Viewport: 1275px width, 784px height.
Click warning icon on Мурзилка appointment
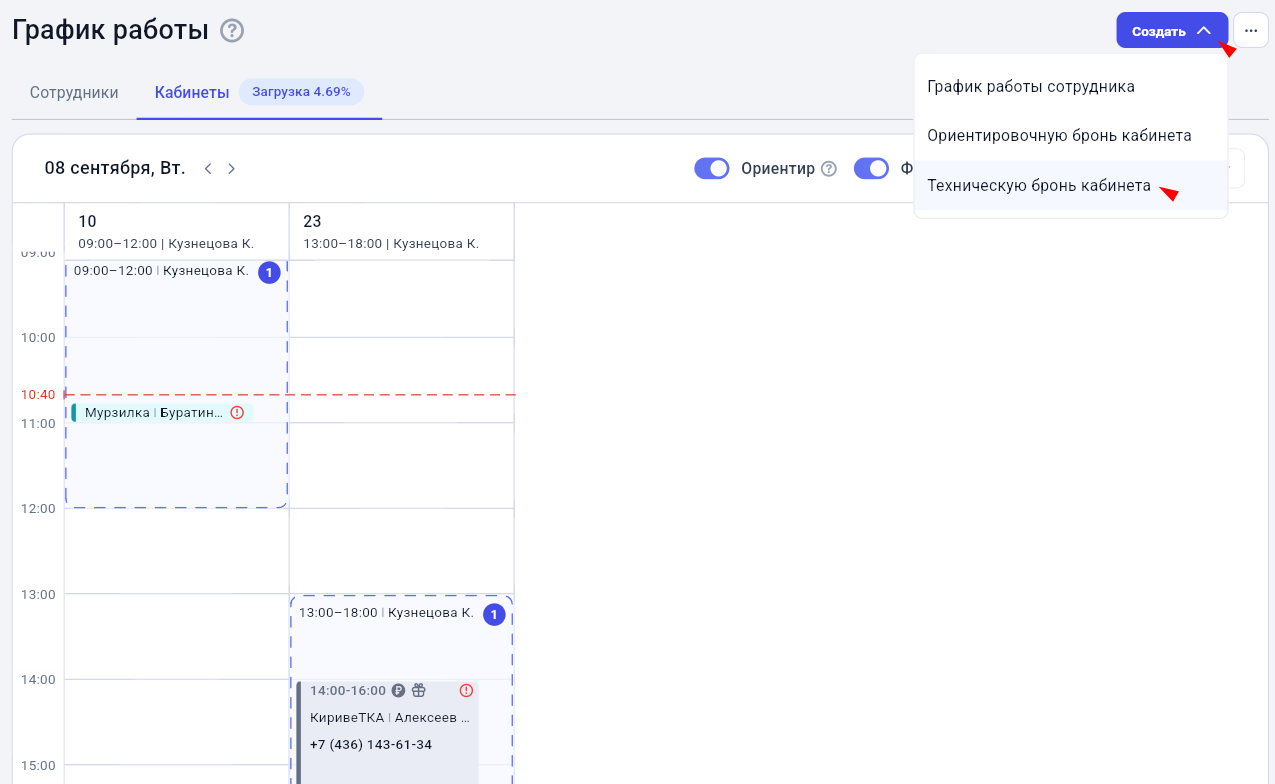pyautogui.click(x=237, y=412)
